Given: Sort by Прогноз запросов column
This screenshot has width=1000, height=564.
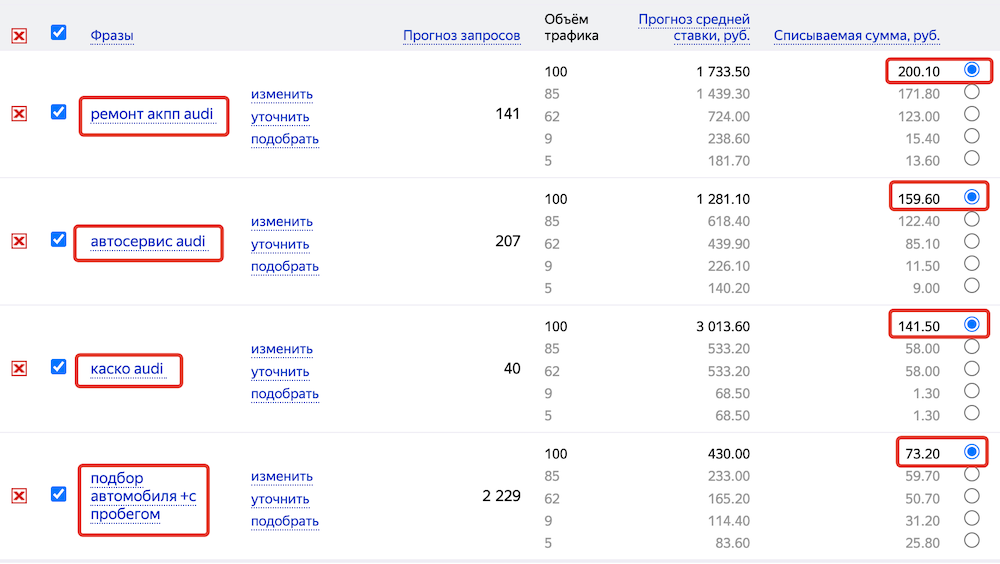Looking at the screenshot, I should tap(461, 36).
